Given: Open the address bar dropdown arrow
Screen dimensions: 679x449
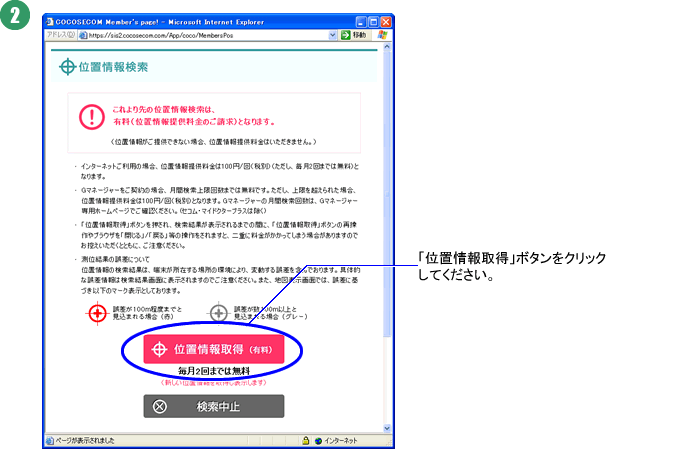Looking at the screenshot, I should tap(333, 36).
